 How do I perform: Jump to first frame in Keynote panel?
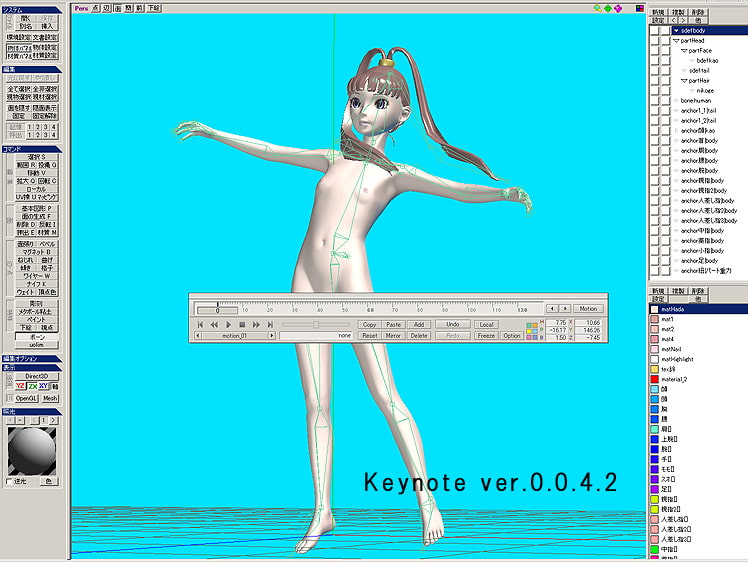(x=200, y=324)
